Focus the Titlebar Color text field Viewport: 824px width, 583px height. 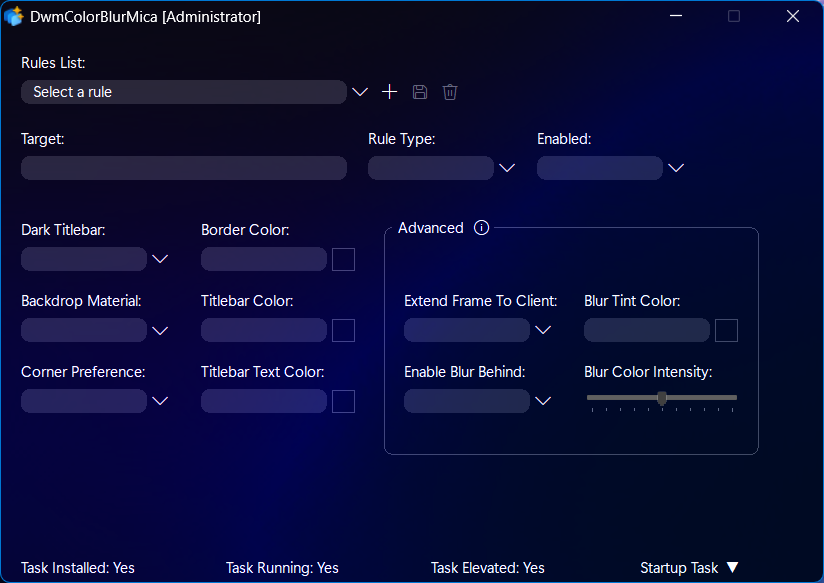point(264,330)
